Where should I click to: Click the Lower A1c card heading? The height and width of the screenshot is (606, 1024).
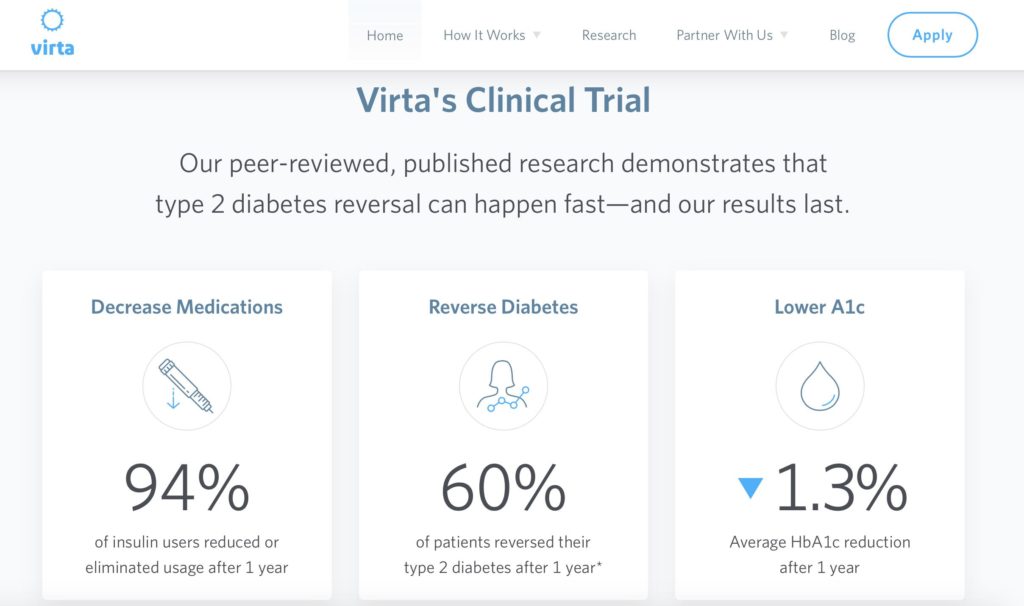[819, 307]
